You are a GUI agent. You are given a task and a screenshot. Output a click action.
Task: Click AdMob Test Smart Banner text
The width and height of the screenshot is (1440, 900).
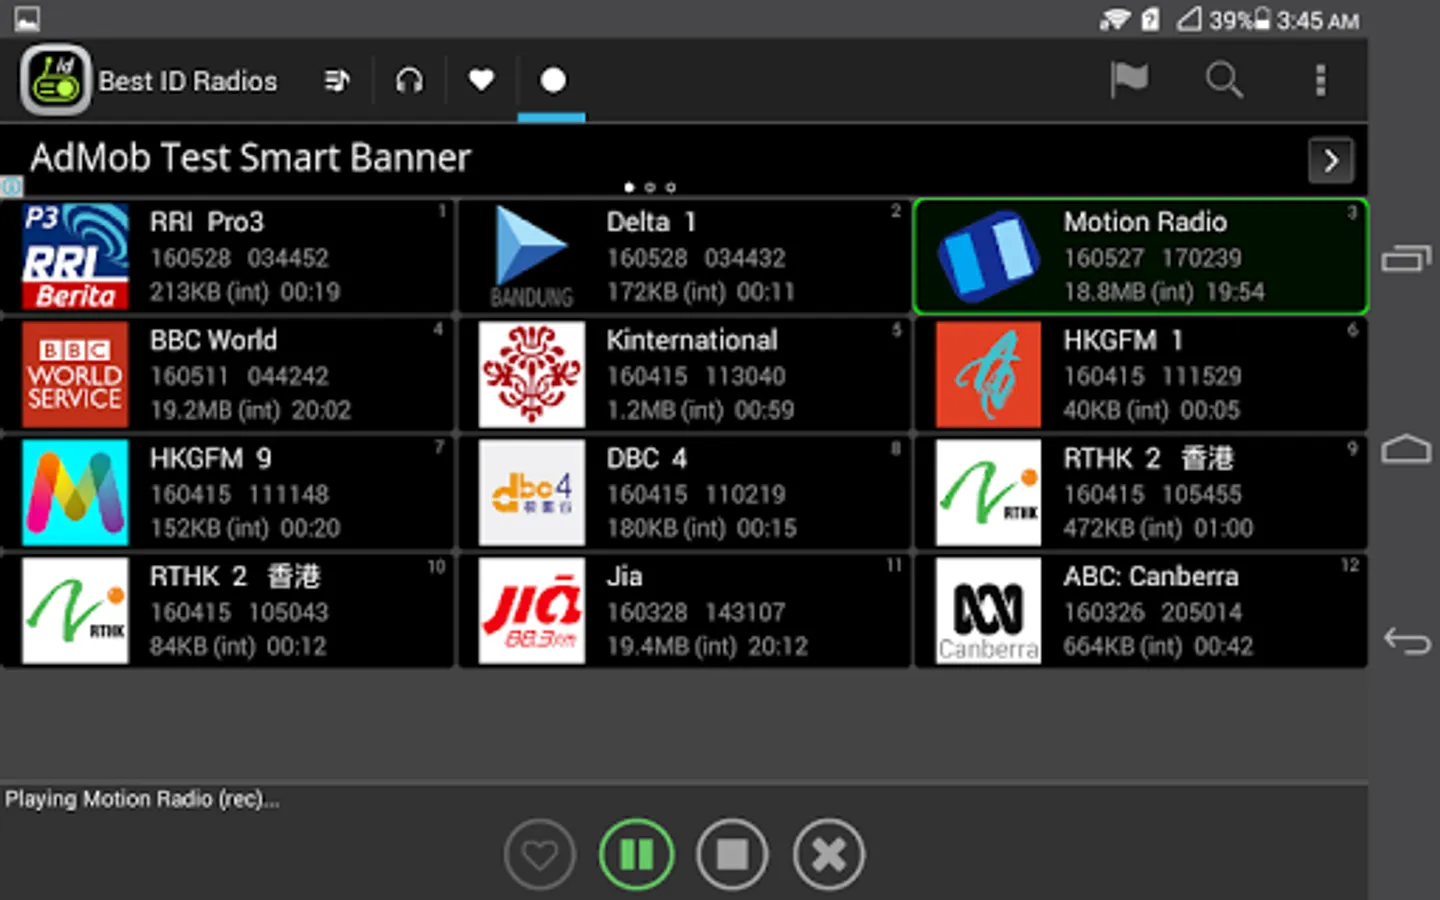(250, 158)
